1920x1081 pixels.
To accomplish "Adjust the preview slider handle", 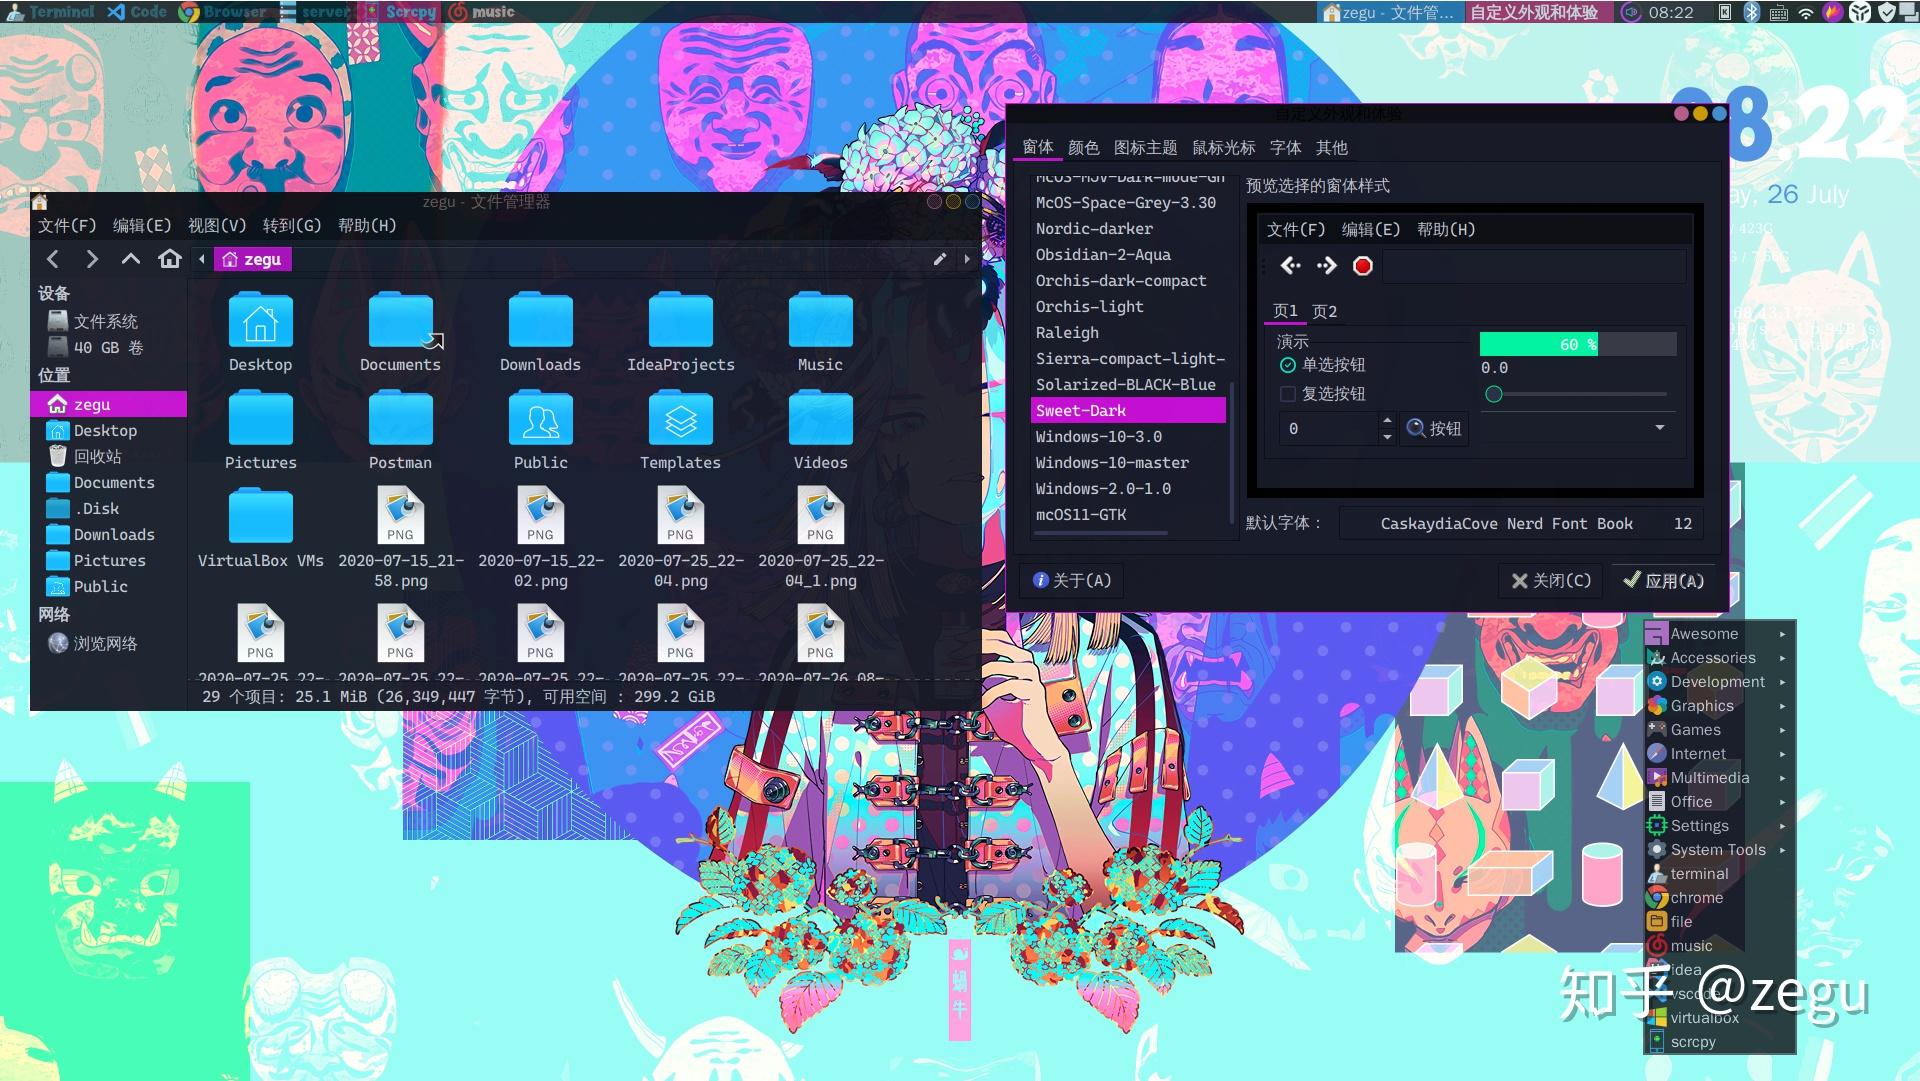I will click(x=1493, y=394).
